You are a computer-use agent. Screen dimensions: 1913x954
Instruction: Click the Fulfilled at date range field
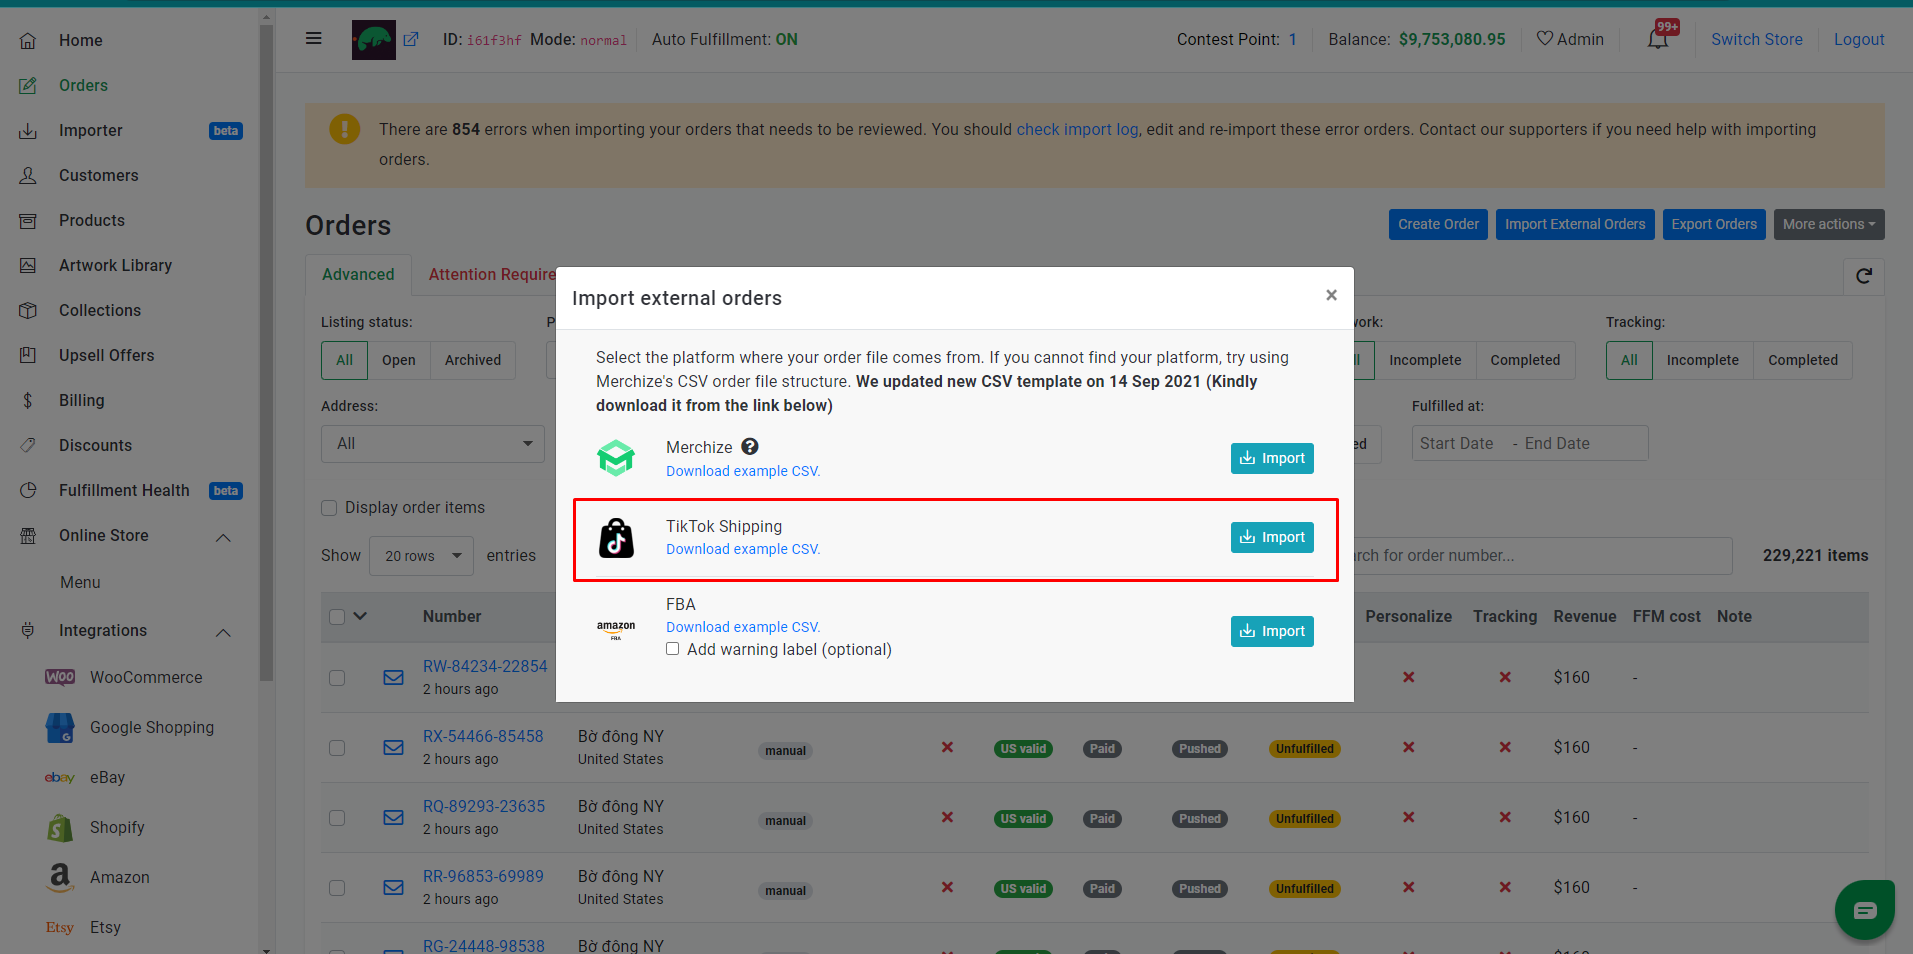[1530, 443]
